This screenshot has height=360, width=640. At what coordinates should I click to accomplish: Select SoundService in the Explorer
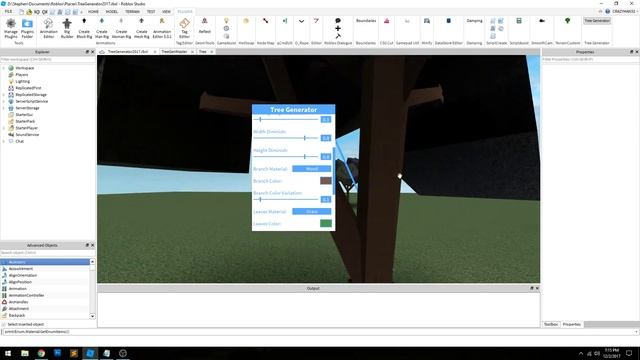coord(27,135)
